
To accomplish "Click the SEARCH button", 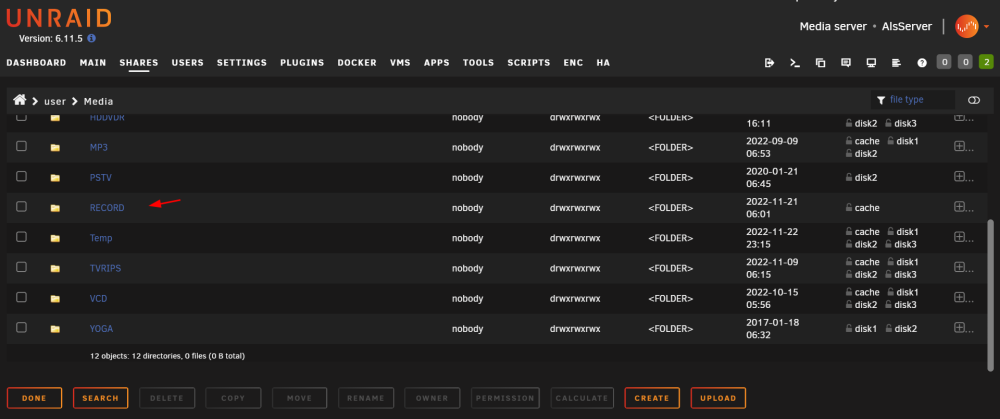I will tap(101, 398).
